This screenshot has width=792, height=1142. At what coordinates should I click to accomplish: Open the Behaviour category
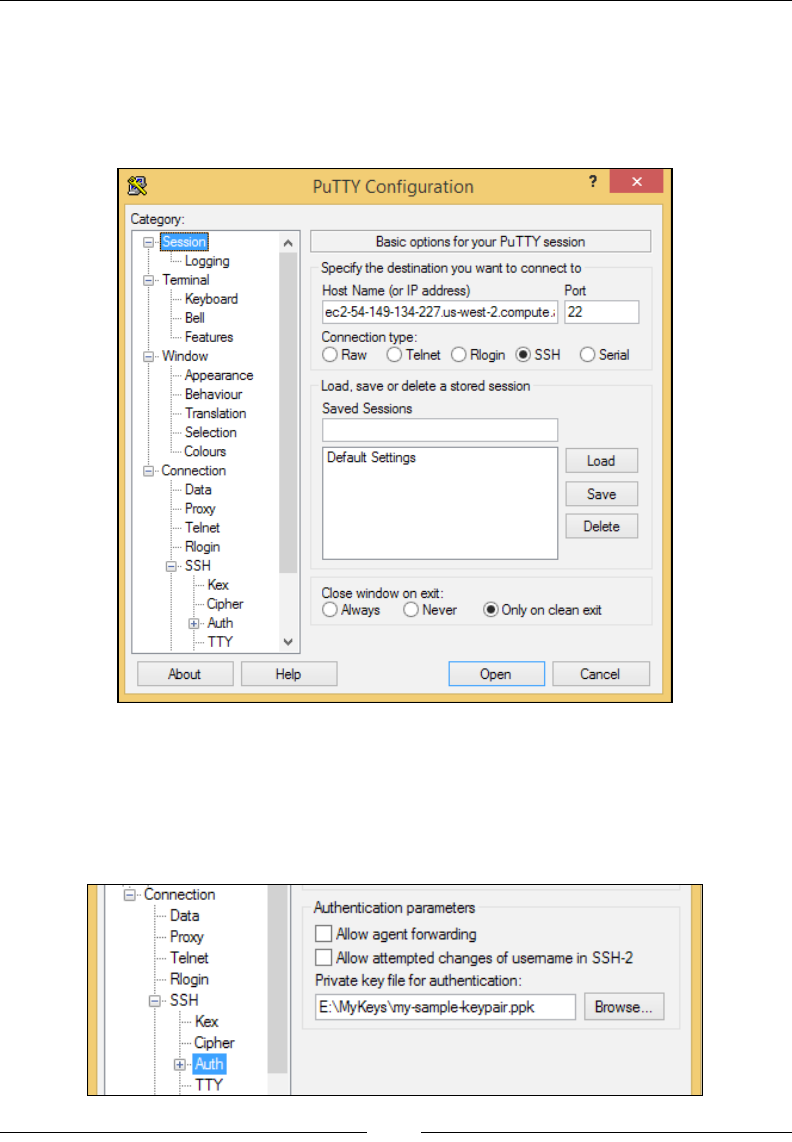(213, 394)
